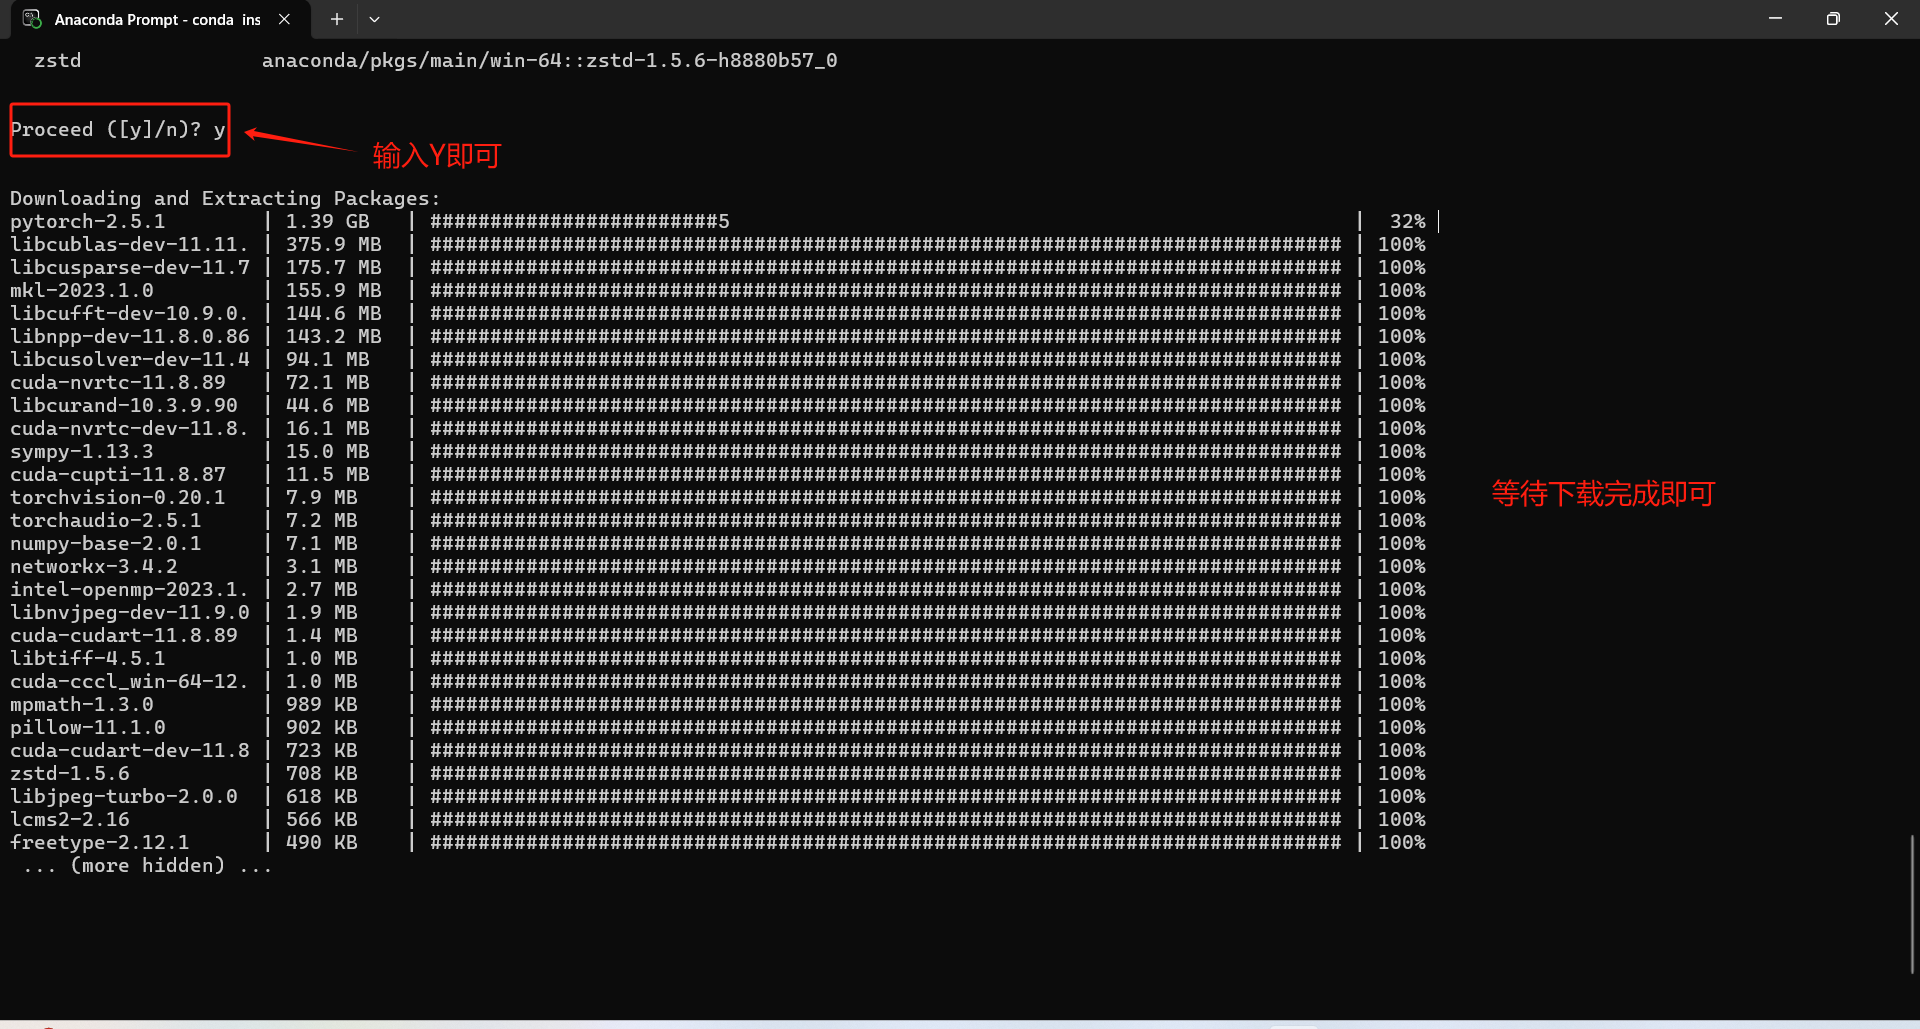Click the lcms2-2.16 package name
The width and height of the screenshot is (1920, 1029).
(70, 819)
